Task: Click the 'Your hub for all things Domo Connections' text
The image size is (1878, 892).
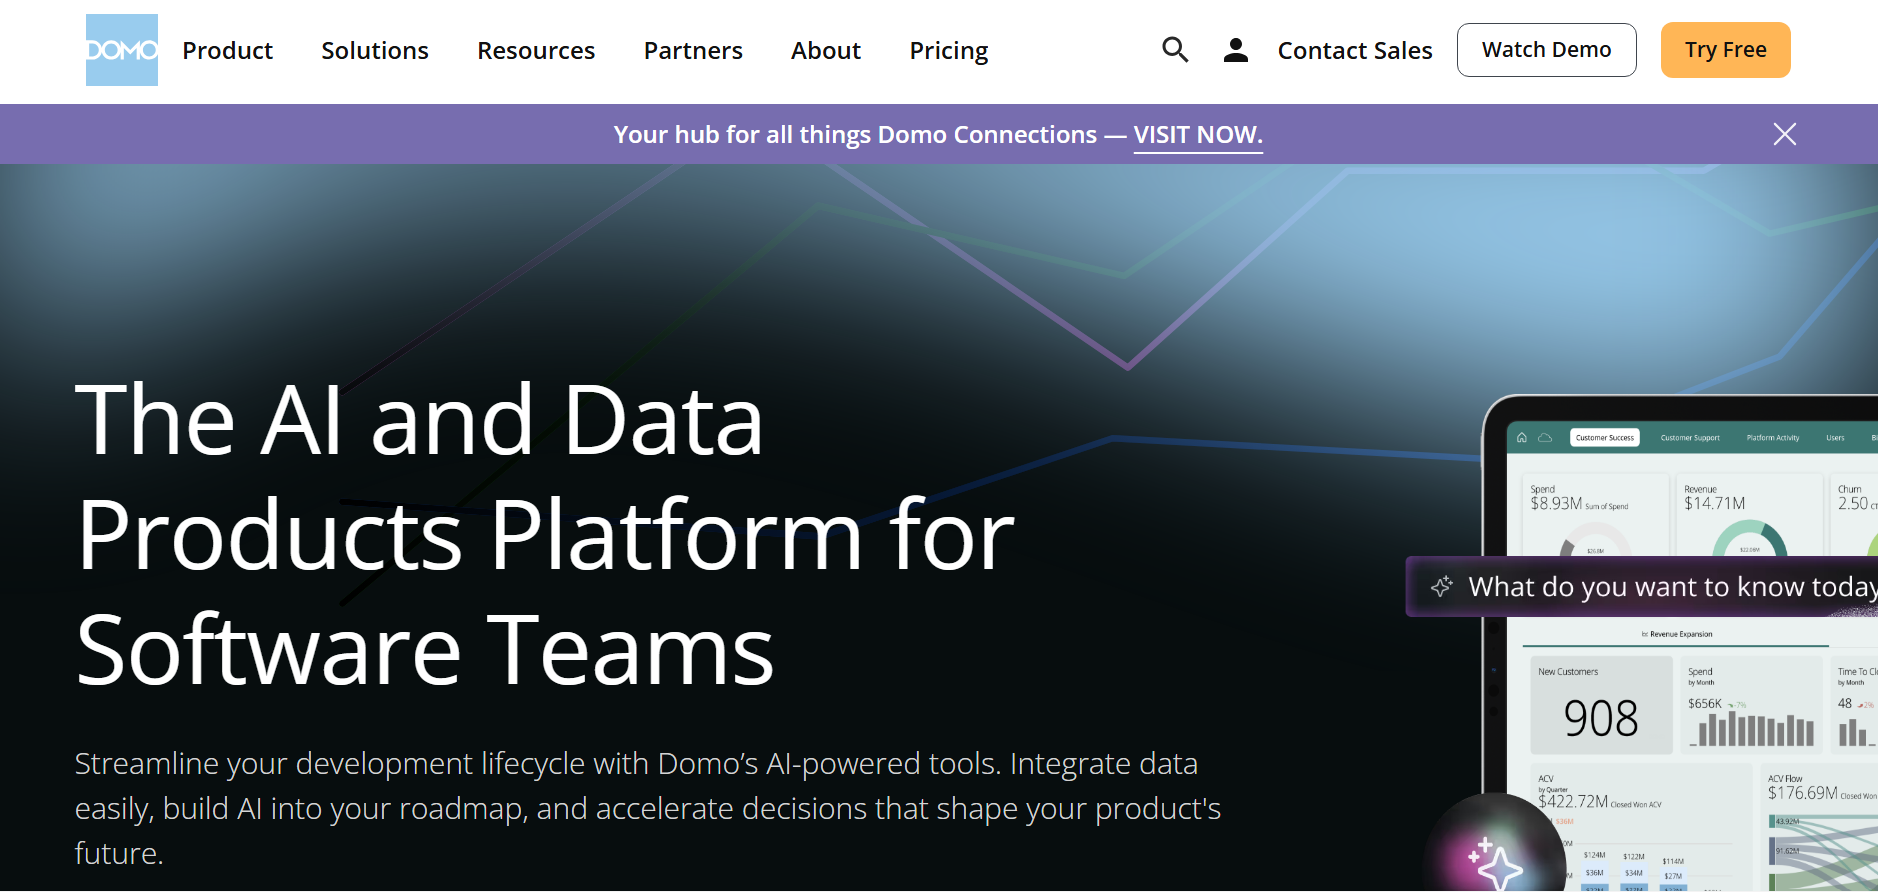Action: click(x=855, y=135)
